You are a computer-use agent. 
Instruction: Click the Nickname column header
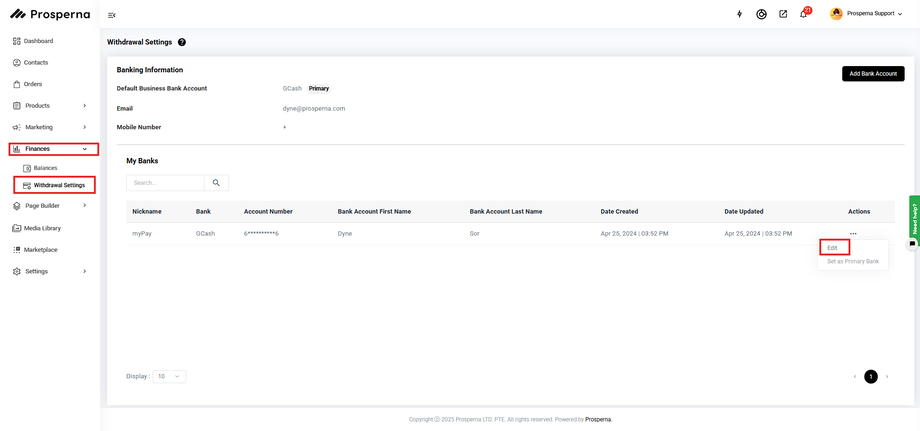pos(147,212)
